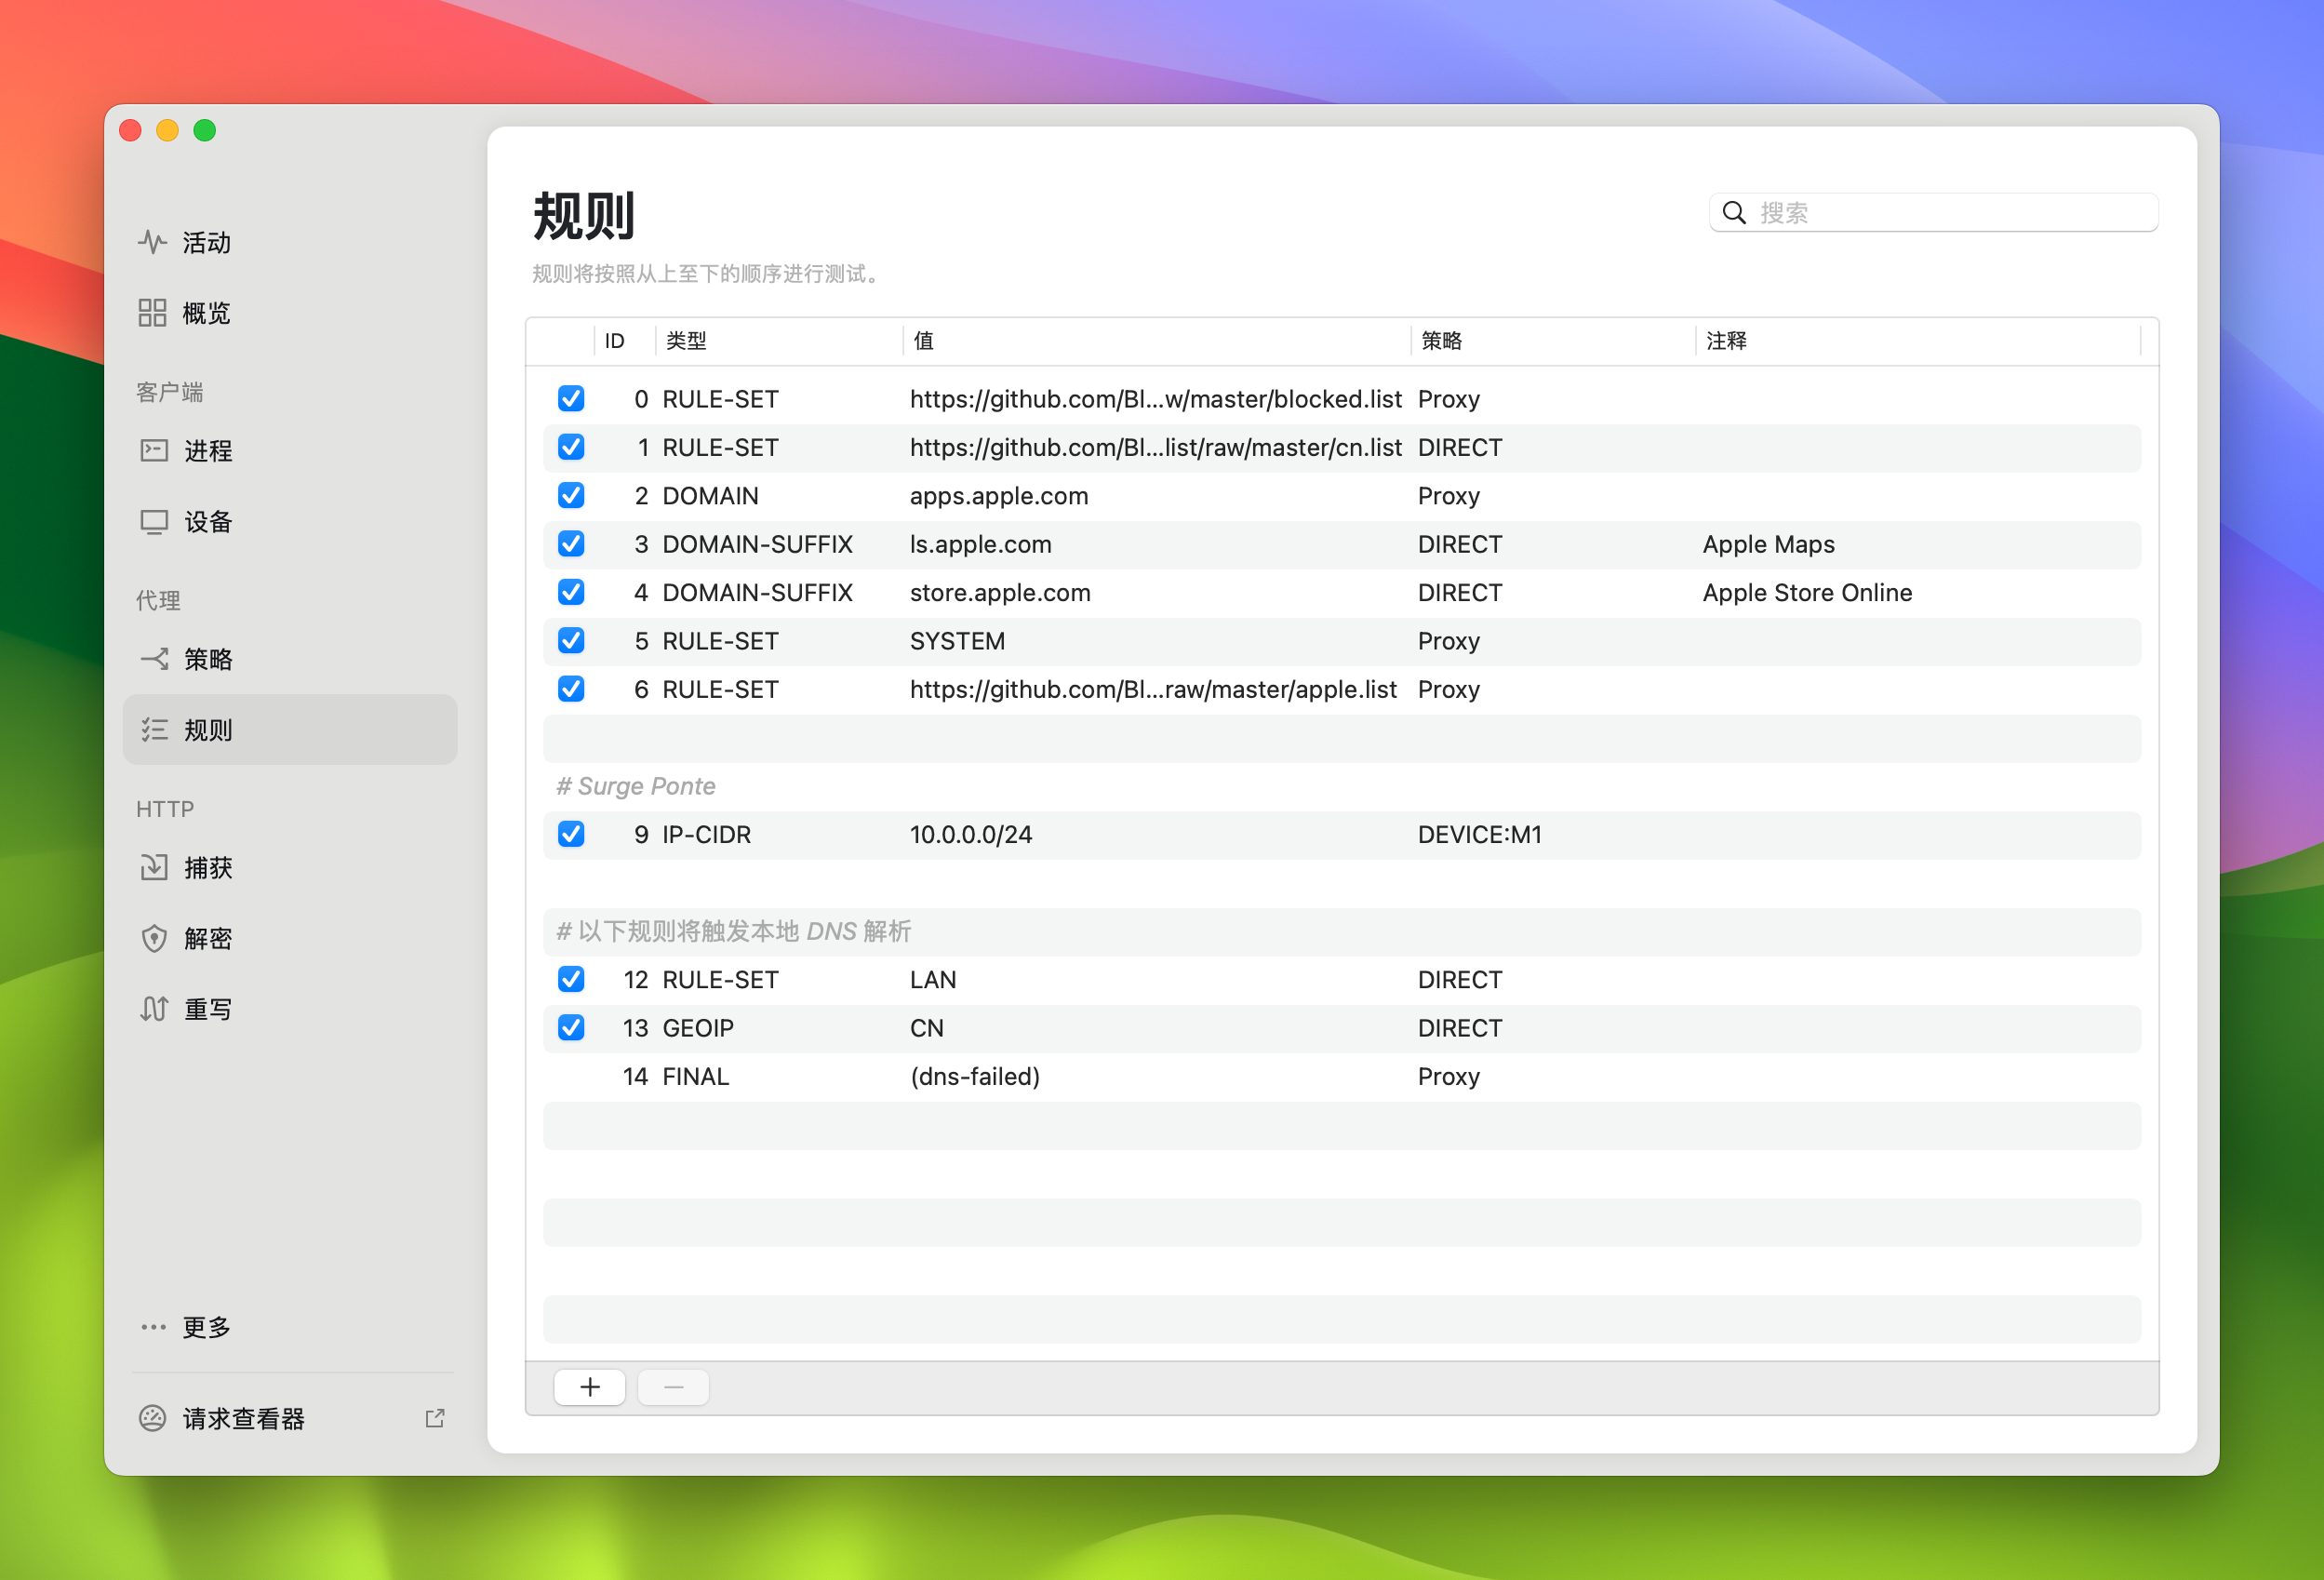
Task: Uncheck rule 1 cn.list RULE-SET
Action: click(x=571, y=447)
